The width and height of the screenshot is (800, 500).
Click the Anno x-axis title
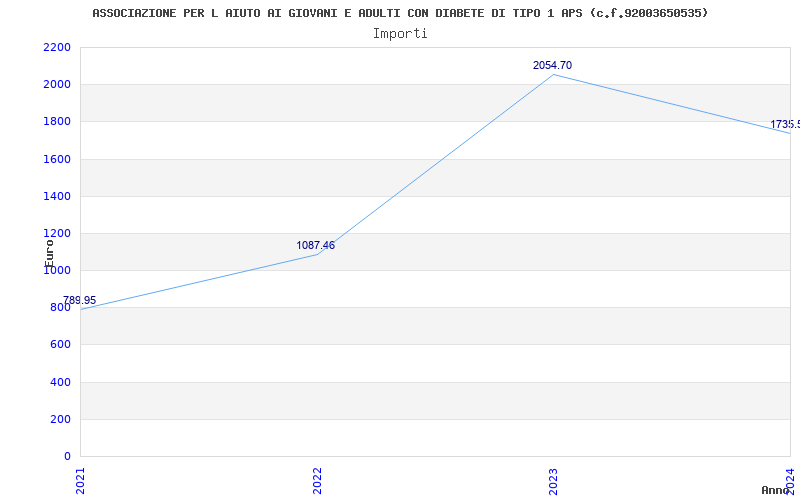[776, 490]
